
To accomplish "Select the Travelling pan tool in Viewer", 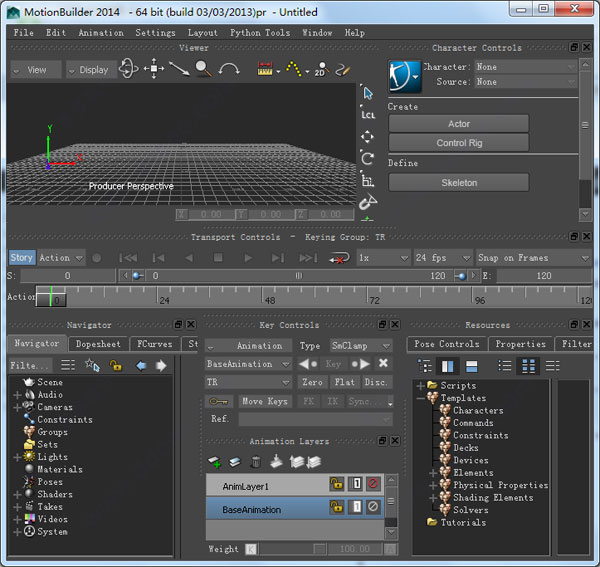I will [154, 69].
